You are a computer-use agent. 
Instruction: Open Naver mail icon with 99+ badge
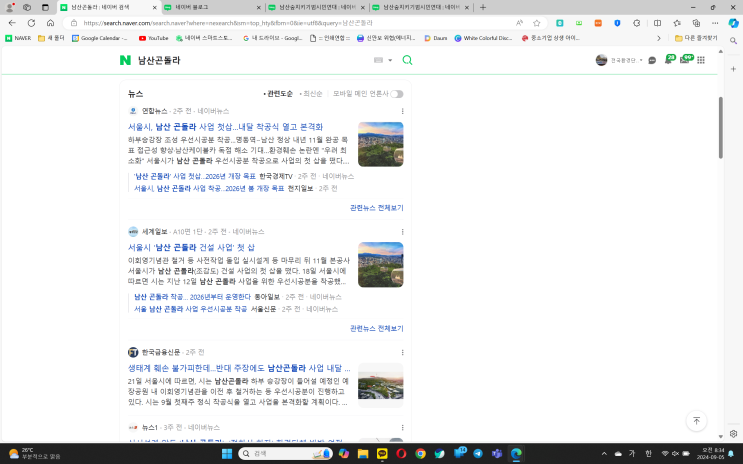pyautogui.click(x=685, y=60)
